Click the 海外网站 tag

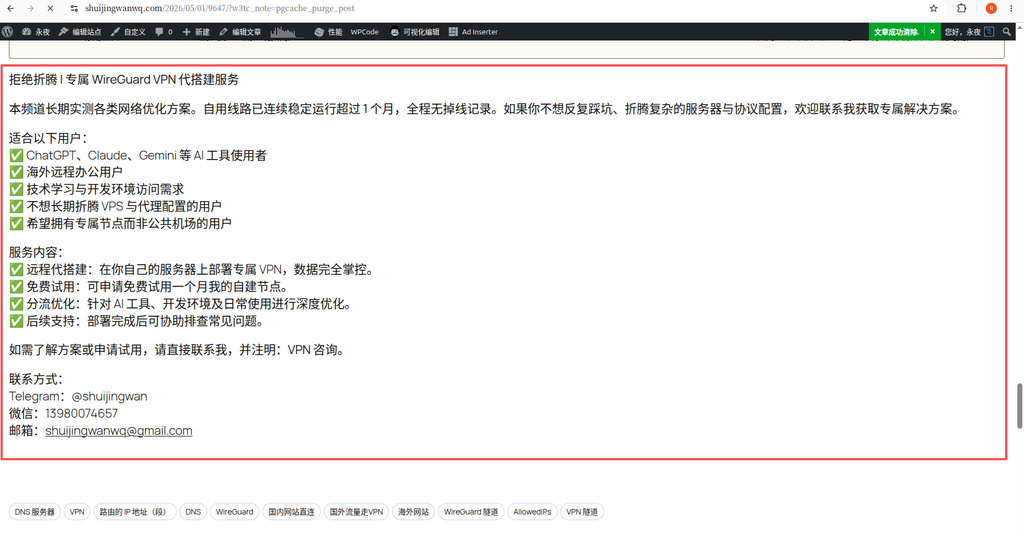[413, 512]
